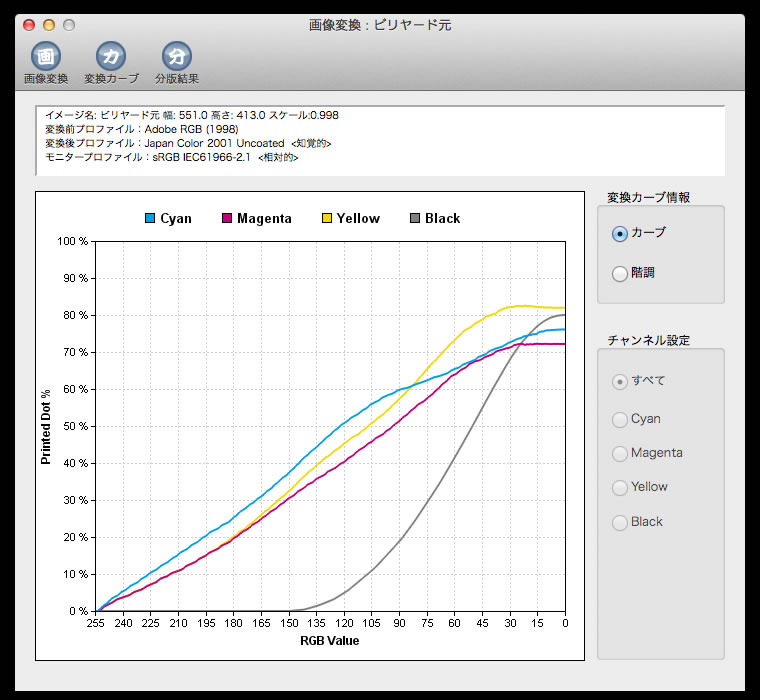Click the Printed Dot % axis label
Image resolution: width=760 pixels, height=700 pixels.
46,427
